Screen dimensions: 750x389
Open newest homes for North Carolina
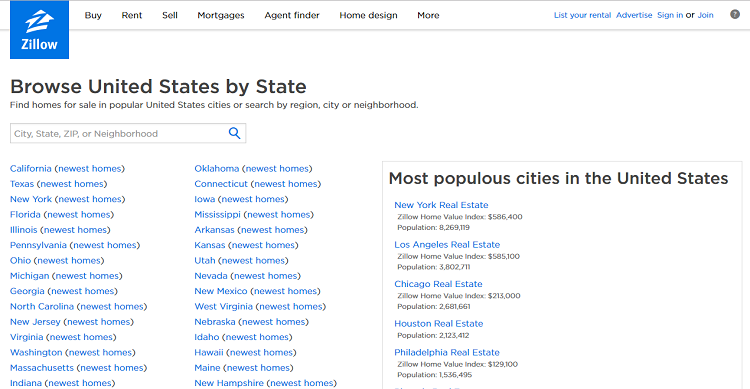(x=112, y=306)
